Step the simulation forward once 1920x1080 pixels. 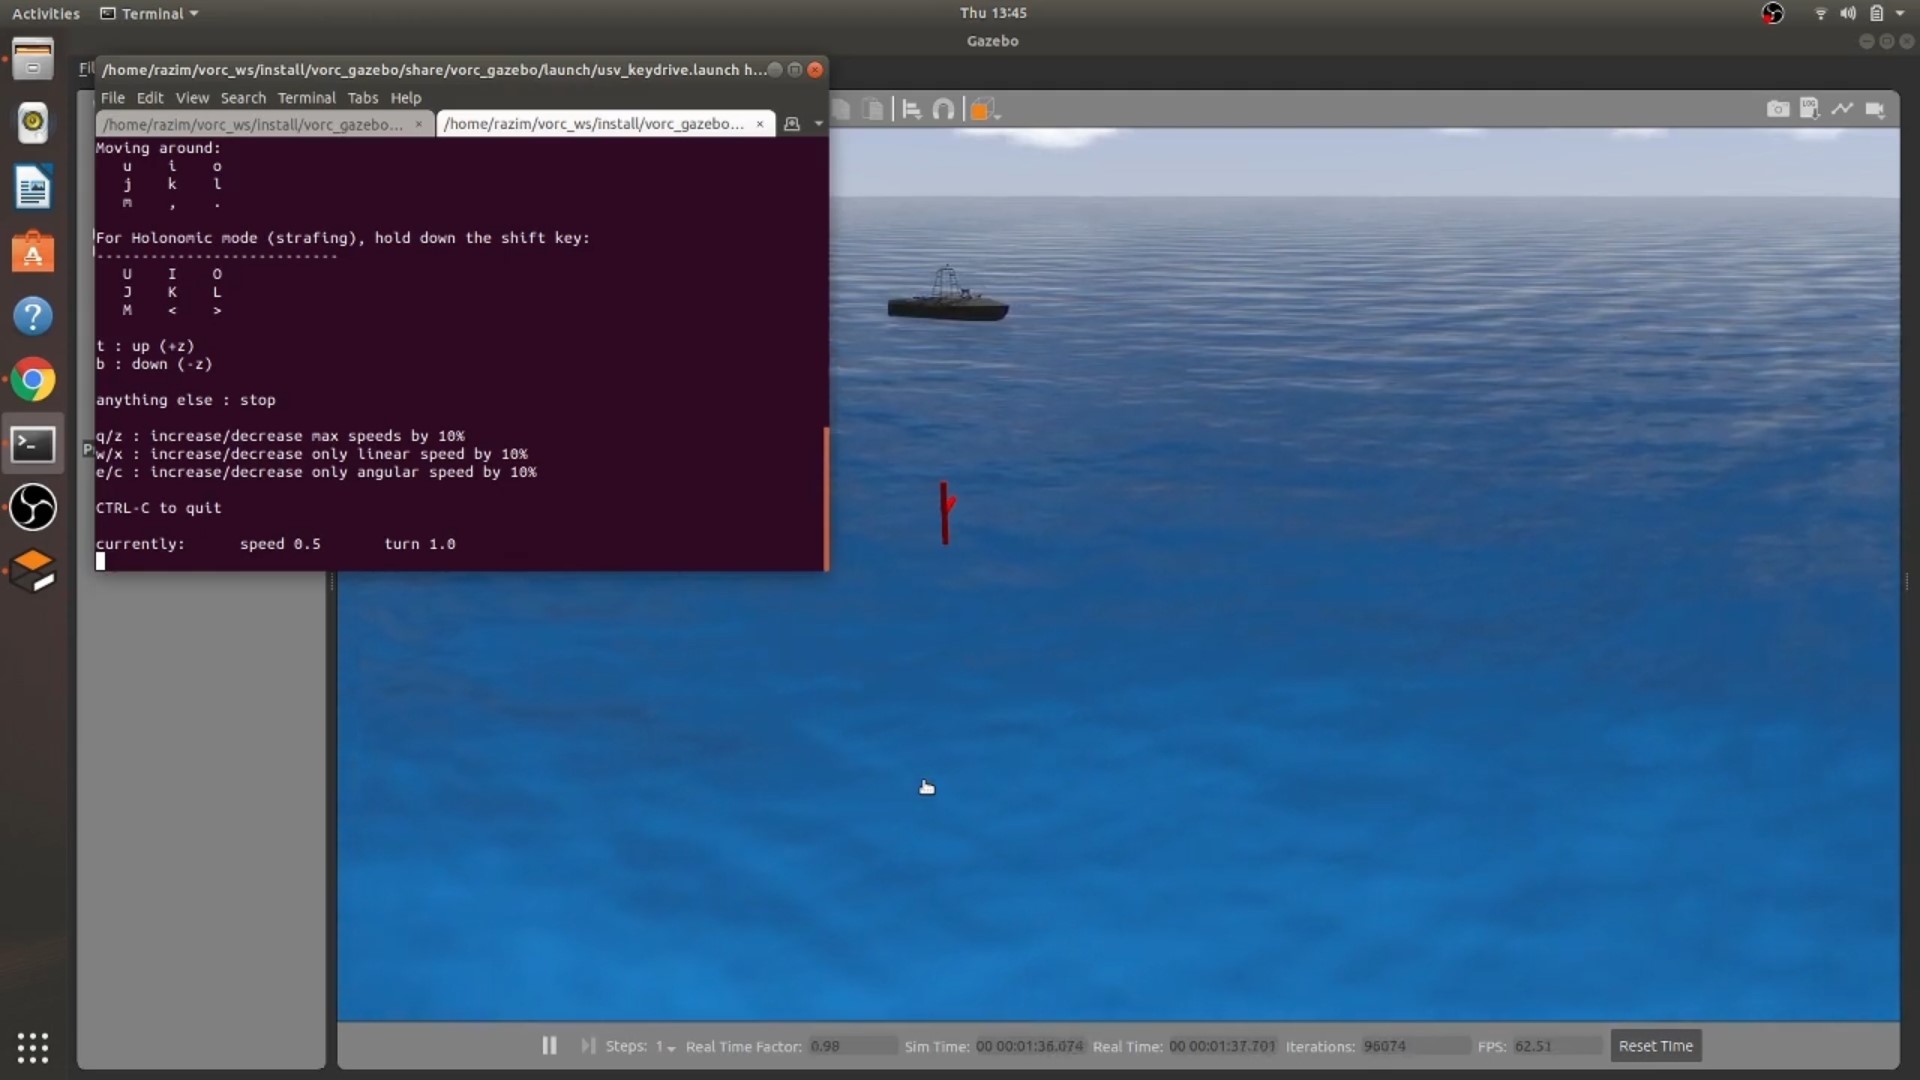pos(588,1045)
